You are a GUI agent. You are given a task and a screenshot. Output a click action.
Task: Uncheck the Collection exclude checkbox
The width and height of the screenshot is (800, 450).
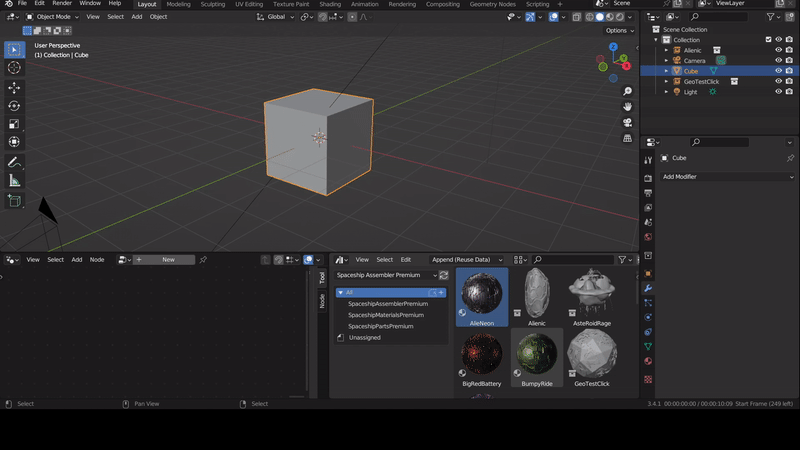tap(768, 40)
